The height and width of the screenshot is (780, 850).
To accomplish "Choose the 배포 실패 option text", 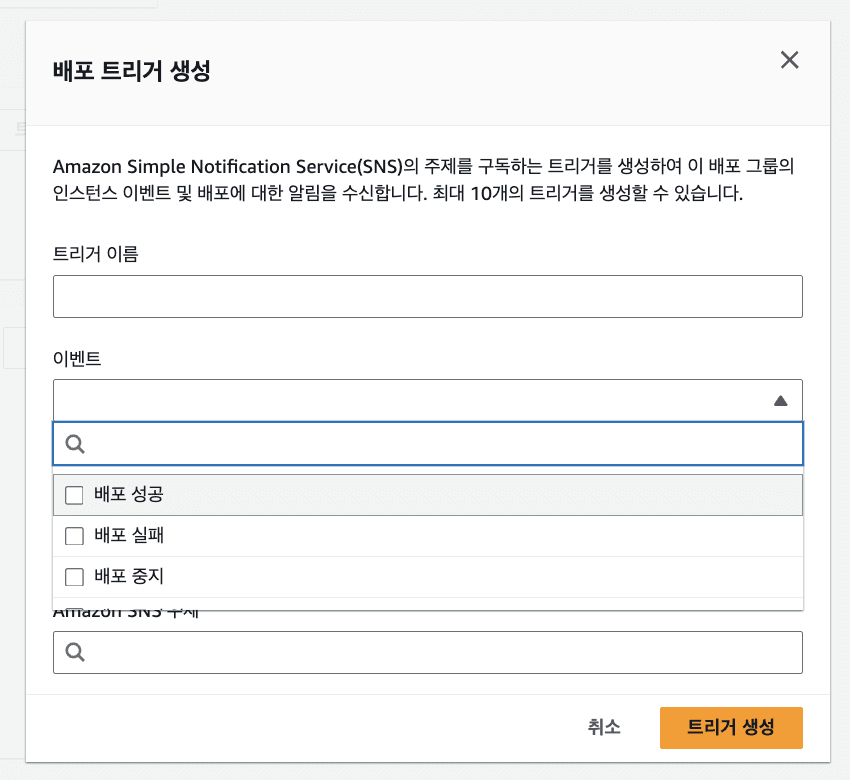I will coord(129,536).
